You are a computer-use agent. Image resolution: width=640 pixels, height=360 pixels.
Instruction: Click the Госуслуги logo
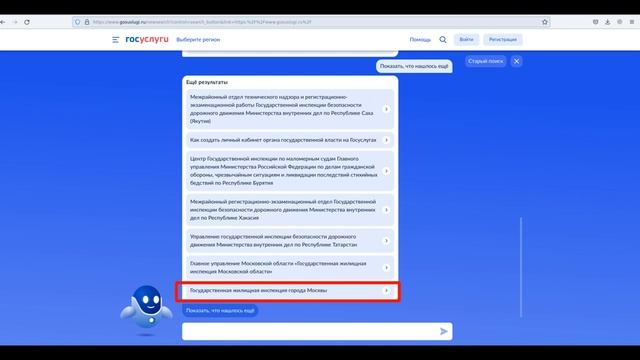coord(147,39)
